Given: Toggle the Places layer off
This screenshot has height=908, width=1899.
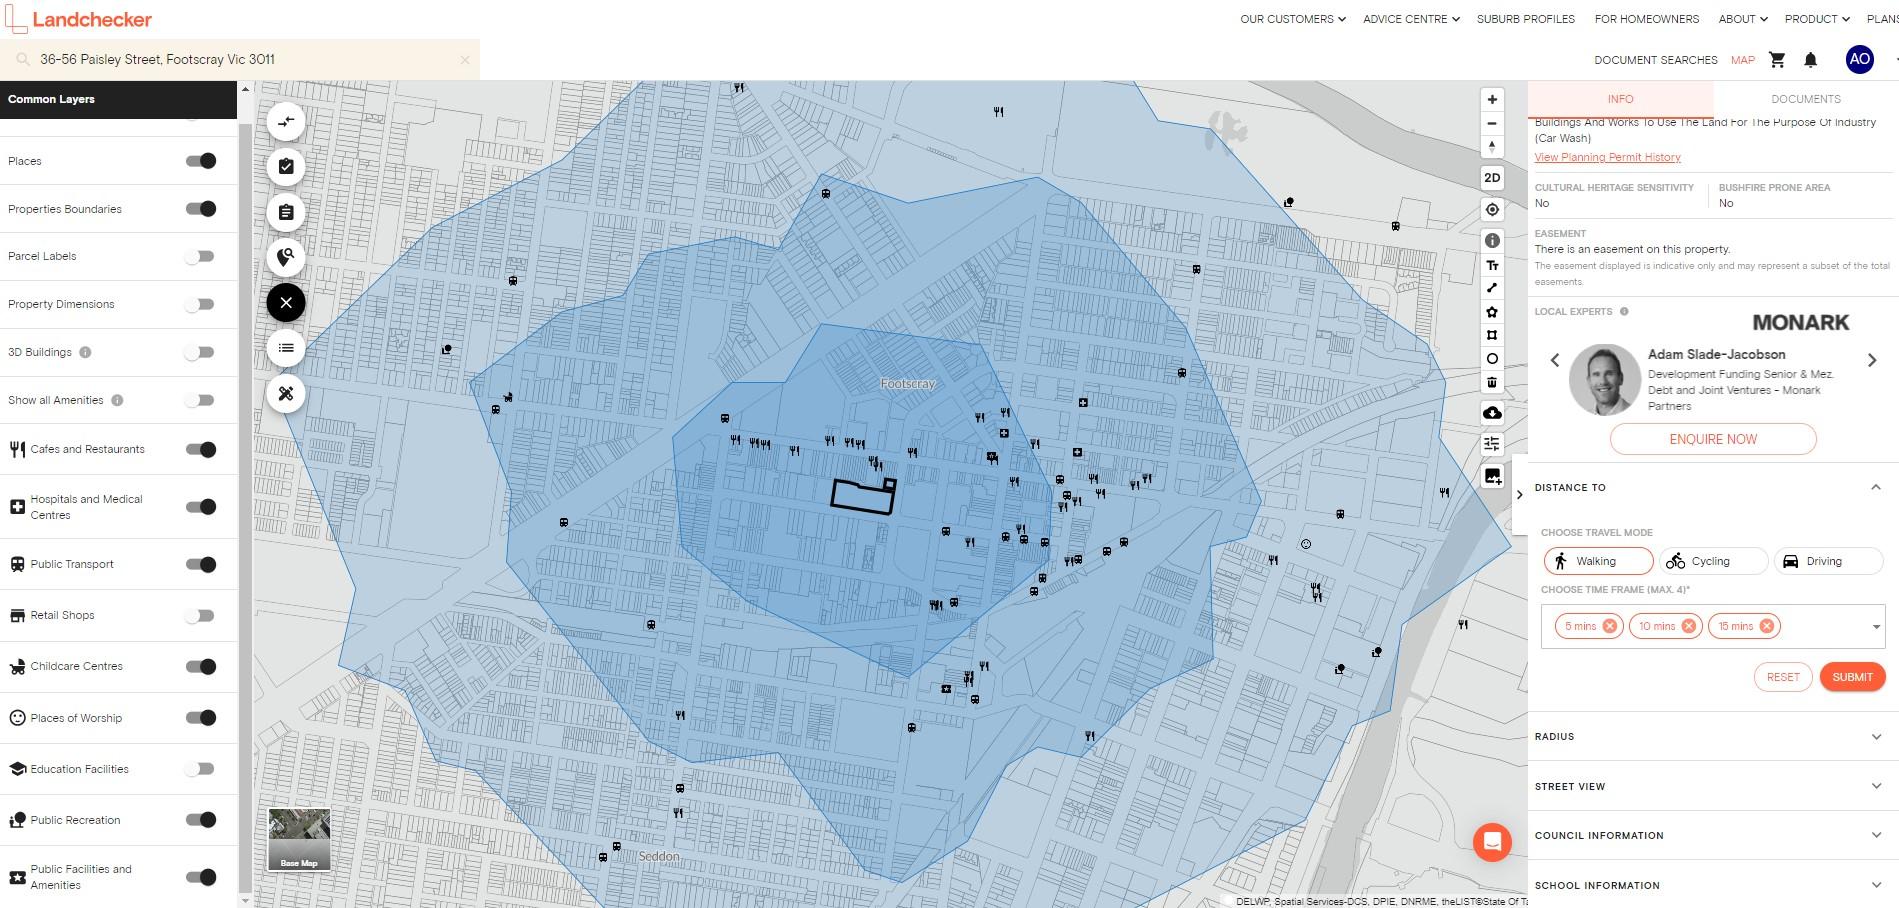Looking at the screenshot, I should click(x=201, y=161).
